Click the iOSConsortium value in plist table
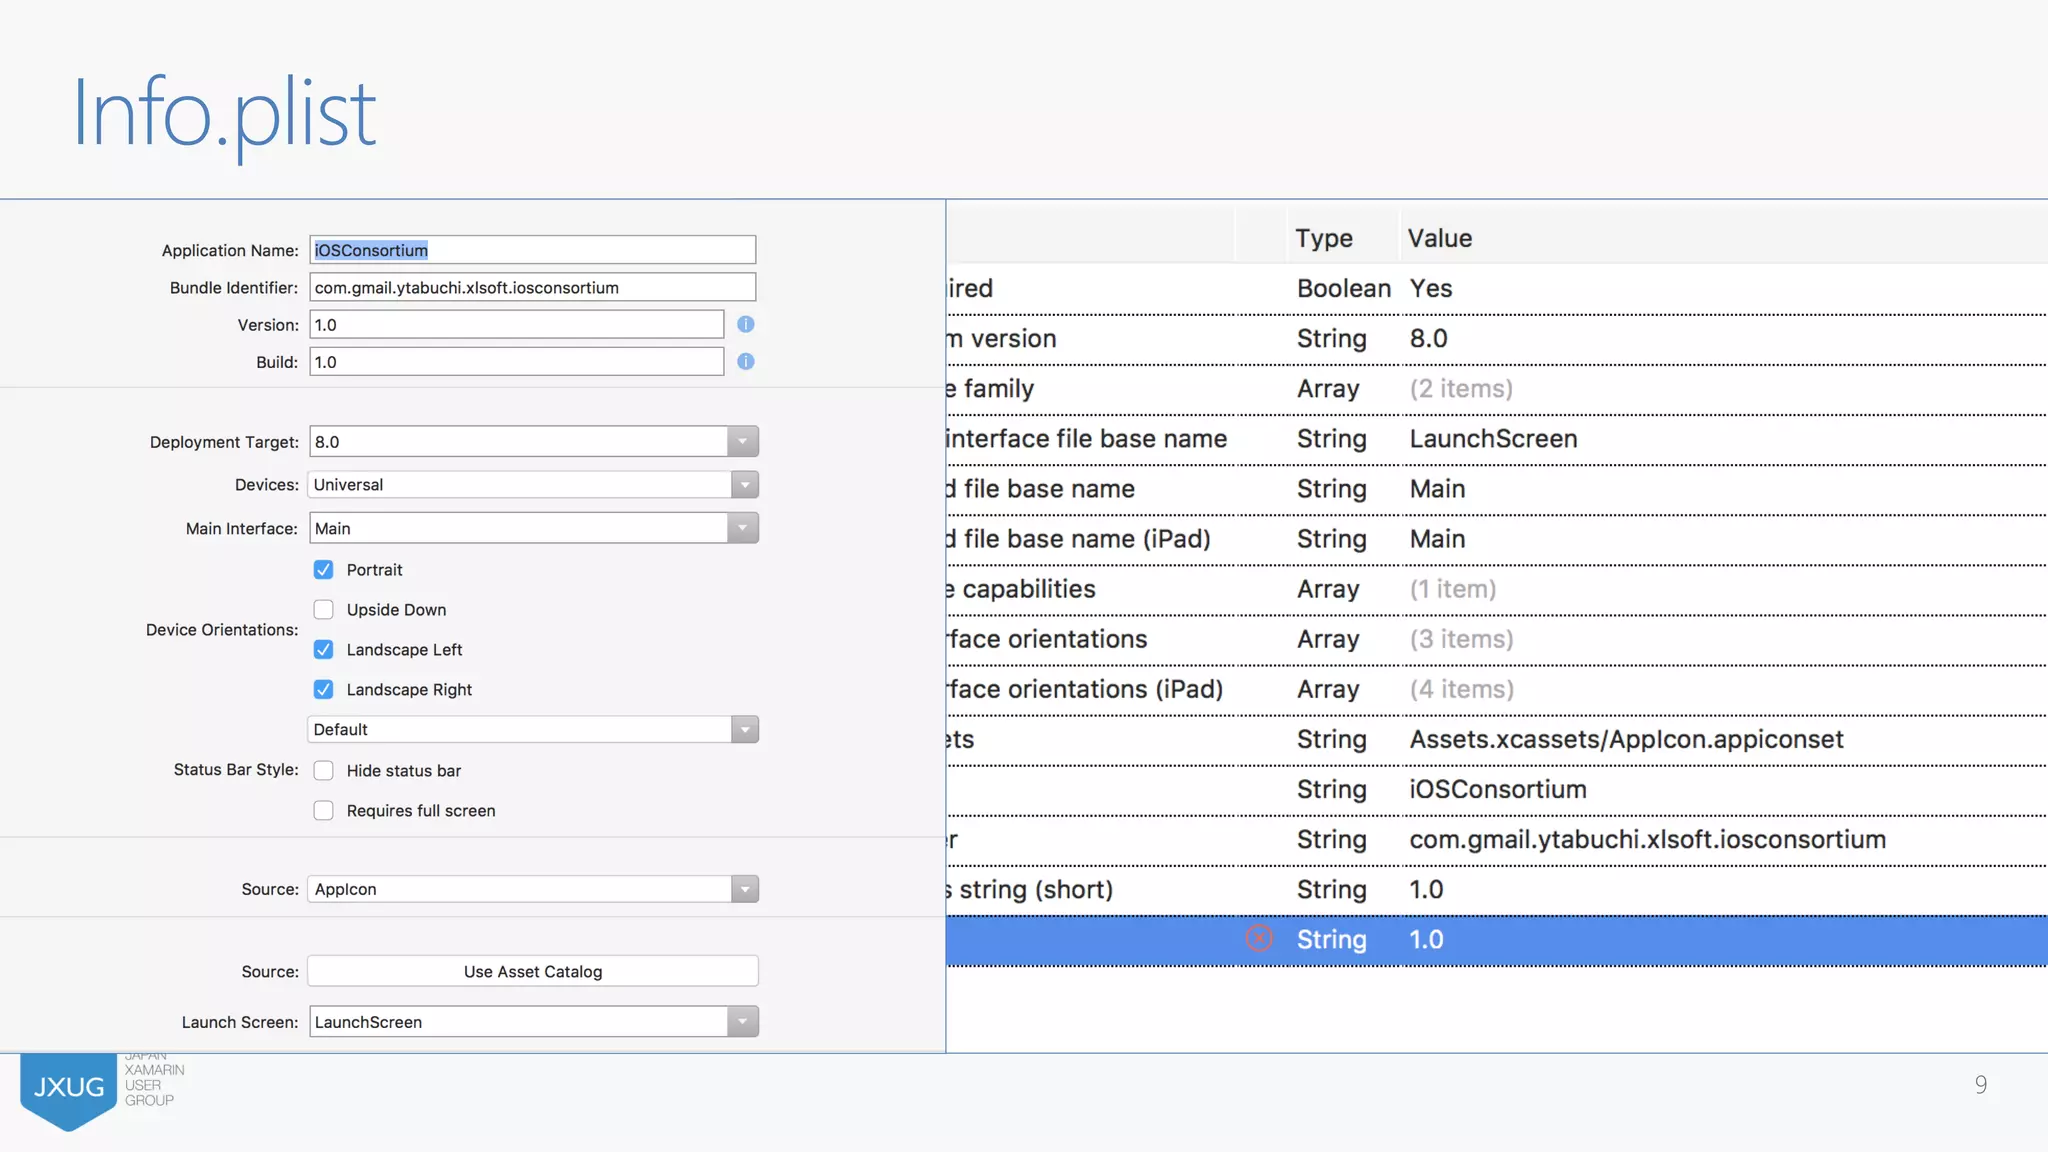Screen dimensions: 2048x1152 click(1498, 790)
